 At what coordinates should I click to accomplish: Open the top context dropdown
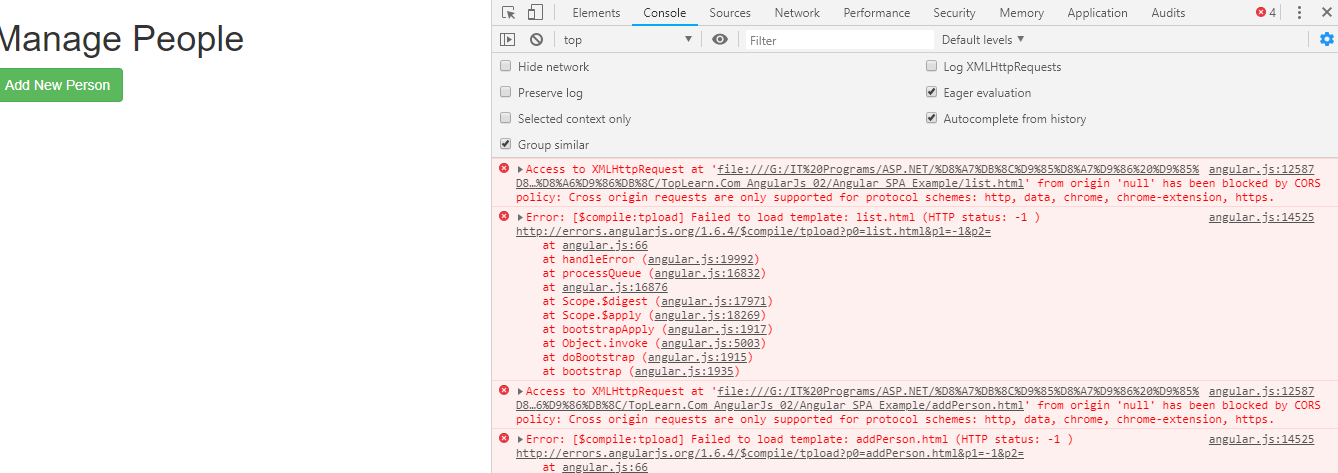coord(627,40)
